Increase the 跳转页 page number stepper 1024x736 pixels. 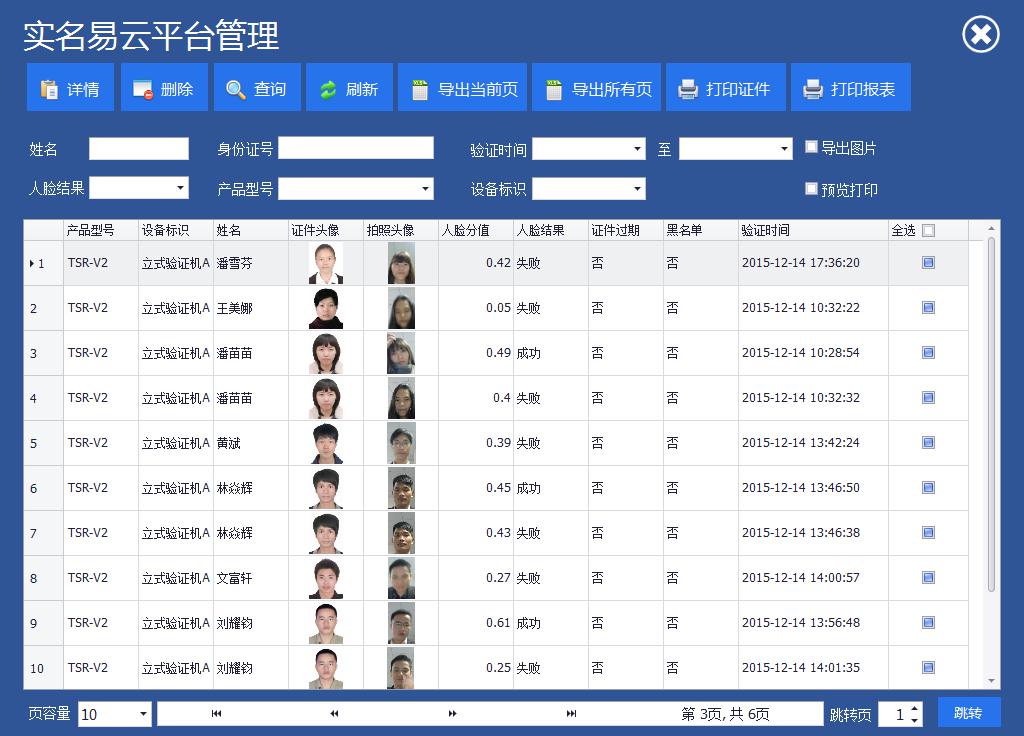tap(915, 709)
